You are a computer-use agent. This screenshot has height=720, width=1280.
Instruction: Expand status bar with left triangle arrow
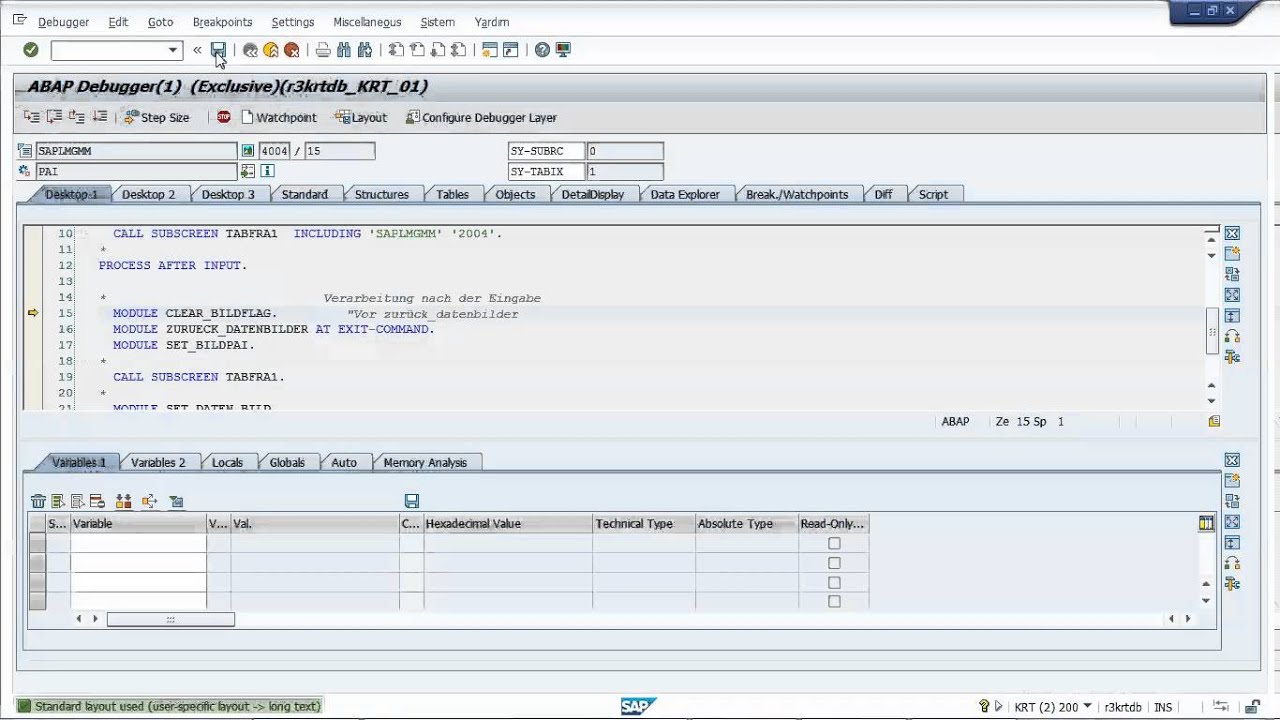click(x=998, y=706)
